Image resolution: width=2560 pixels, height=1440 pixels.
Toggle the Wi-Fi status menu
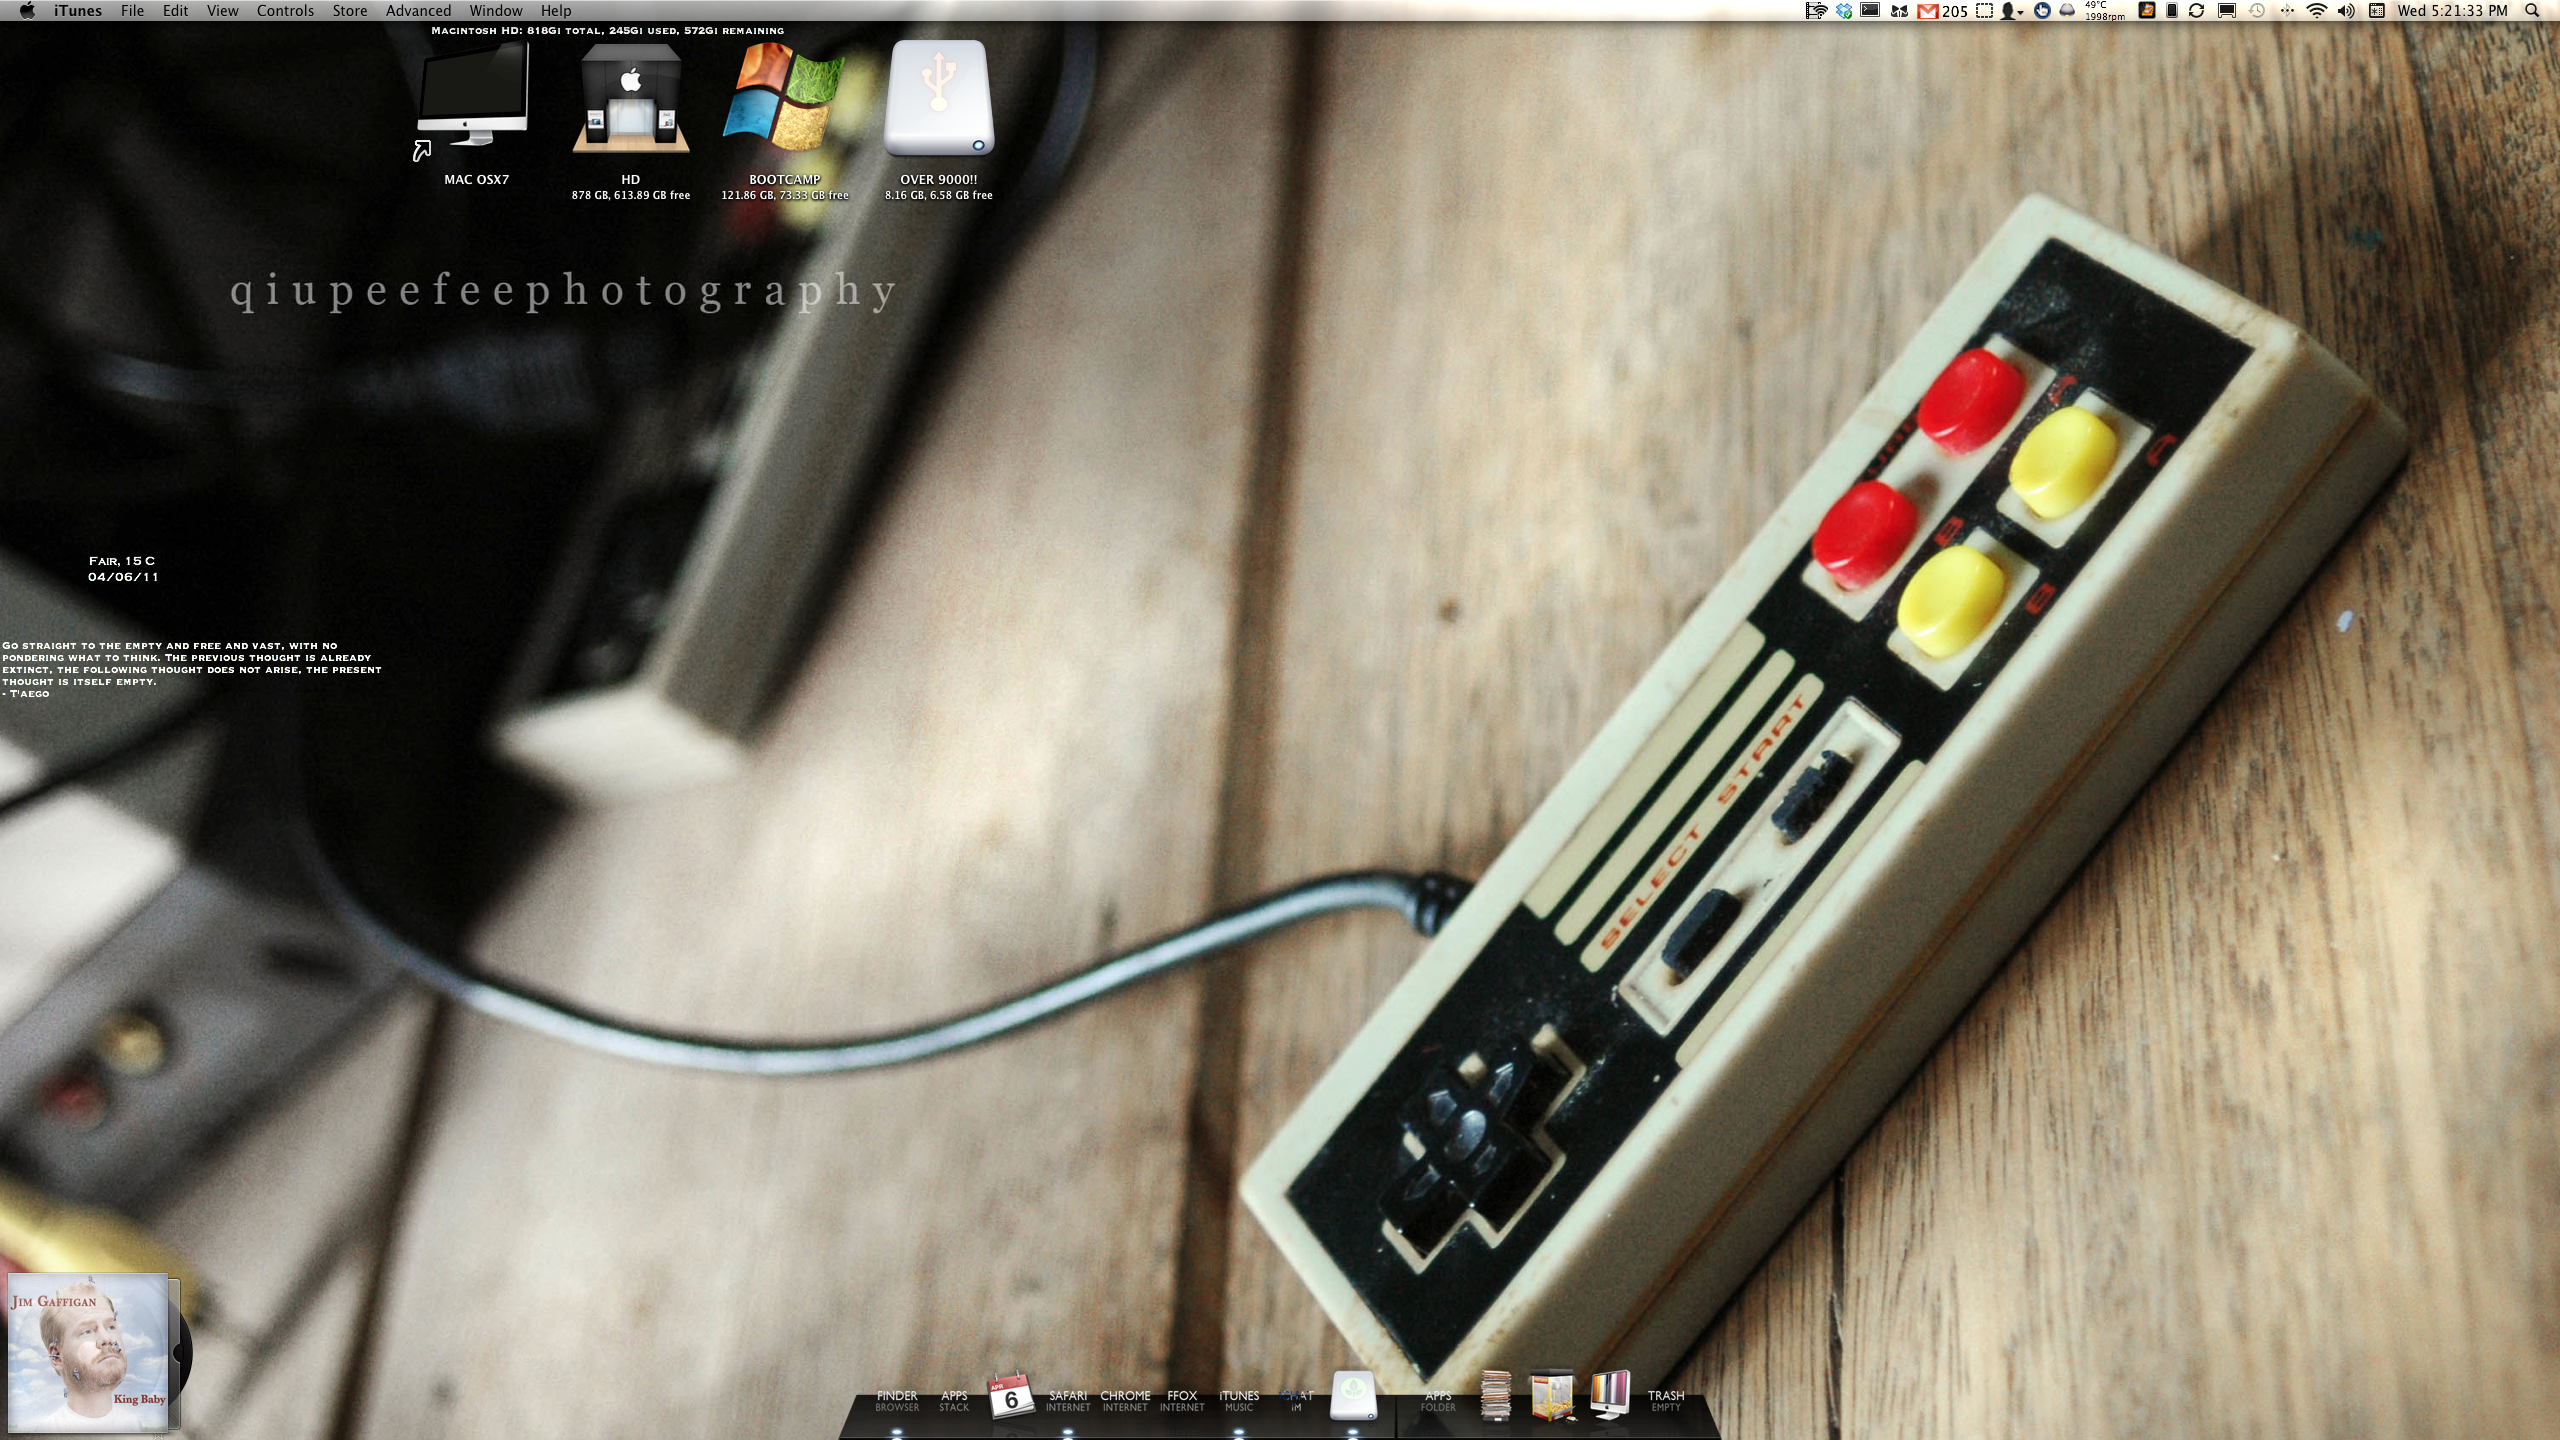(x=2316, y=11)
